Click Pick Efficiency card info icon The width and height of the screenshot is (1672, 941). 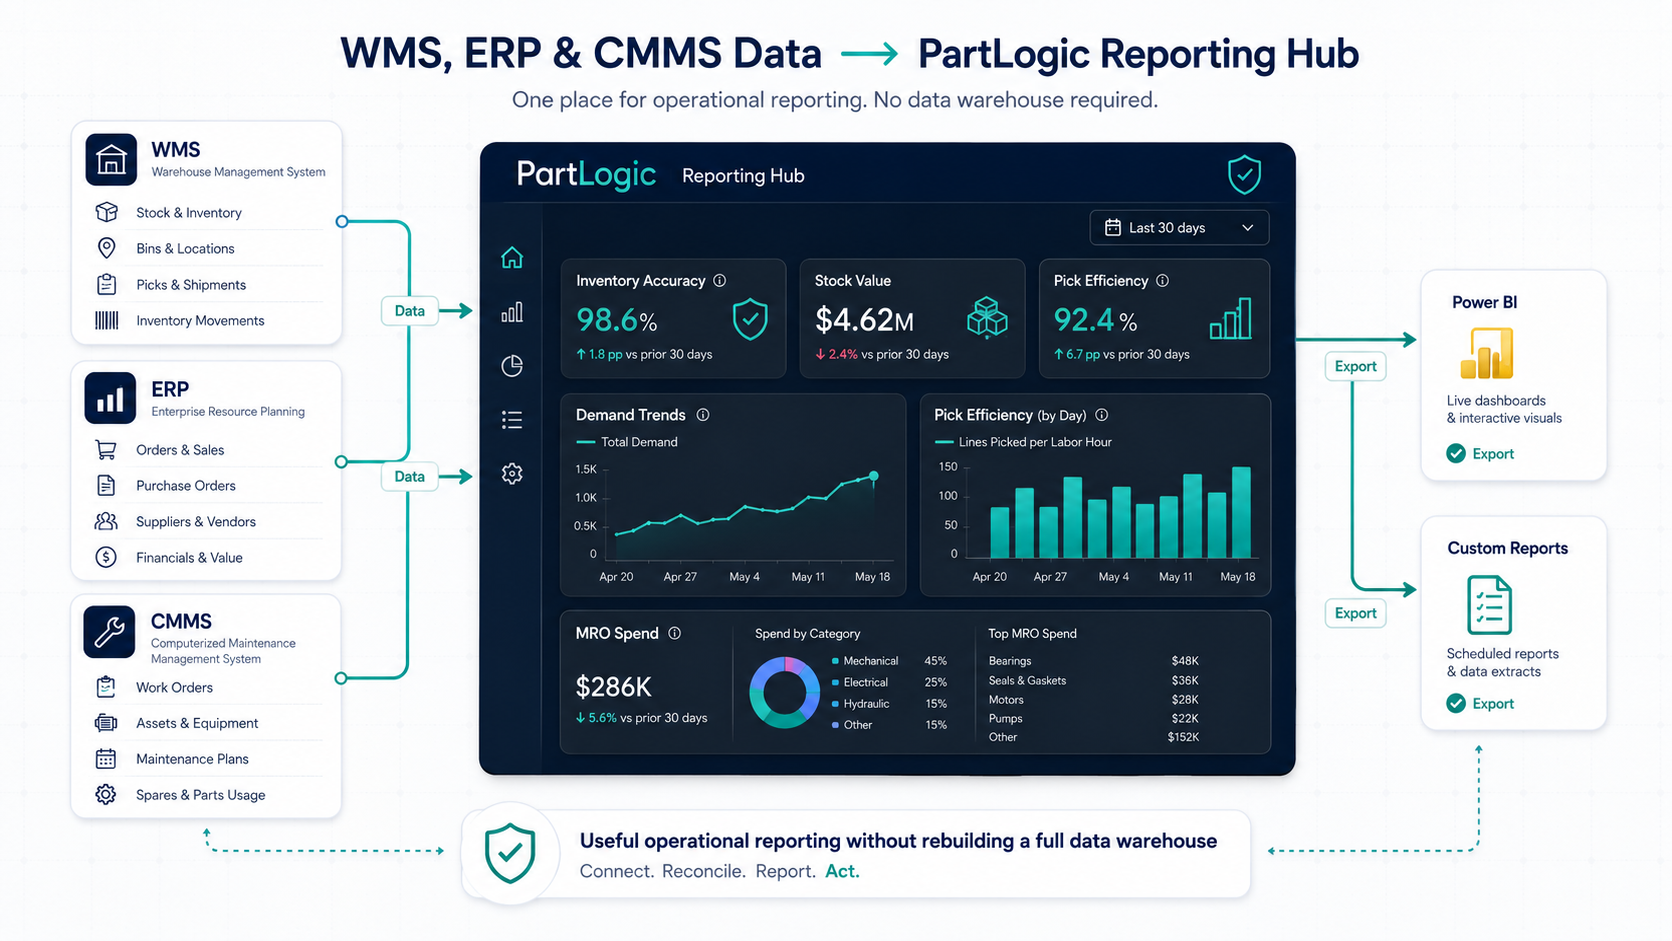[x=1162, y=281]
